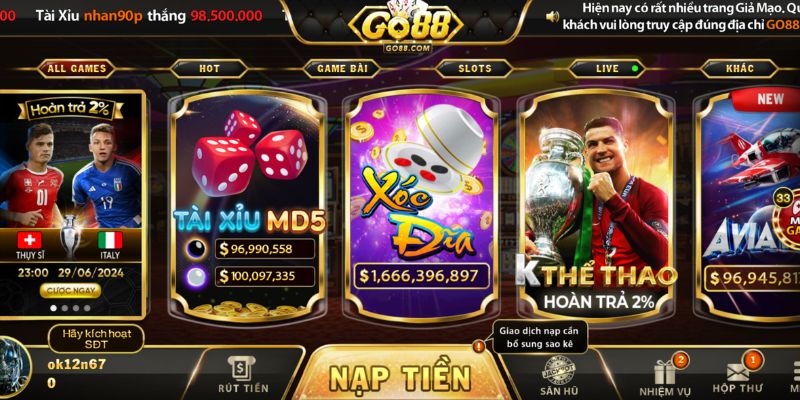The height and width of the screenshot is (400, 800).
Task: Open the Hộp Thư mailbox icon
Action: tap(738, 372)
